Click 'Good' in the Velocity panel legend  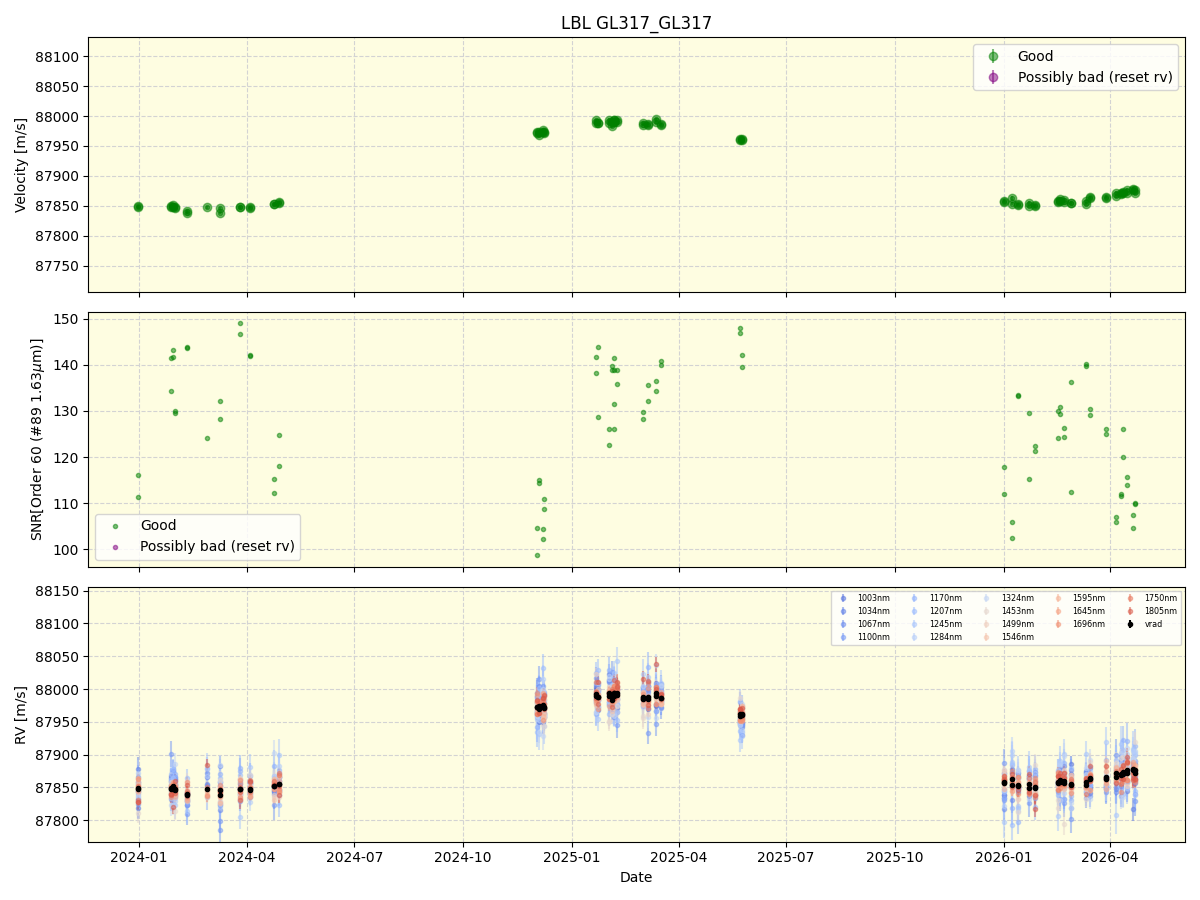(1035, 57)
